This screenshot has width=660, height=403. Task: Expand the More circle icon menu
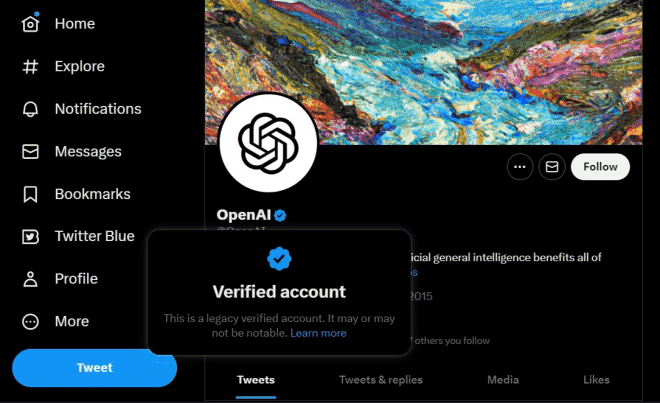30,322
